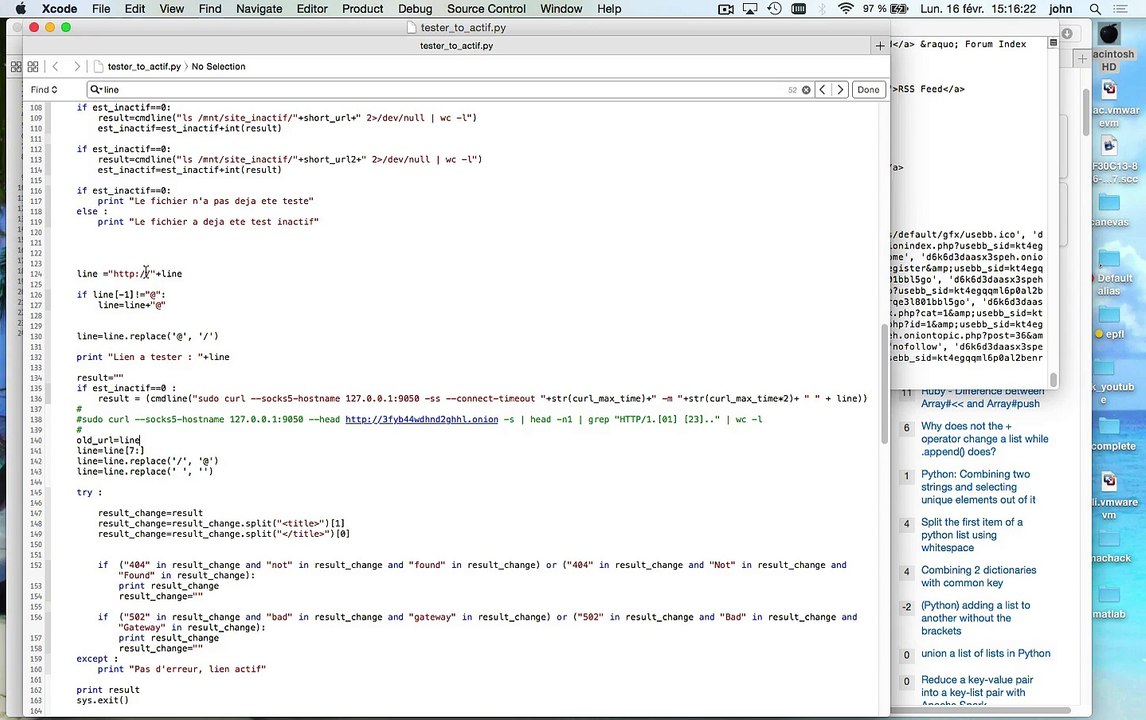Screen dimensions: 1146x720
Task: Click downloads arrow in the background browser
Action: coord(1066,34)
